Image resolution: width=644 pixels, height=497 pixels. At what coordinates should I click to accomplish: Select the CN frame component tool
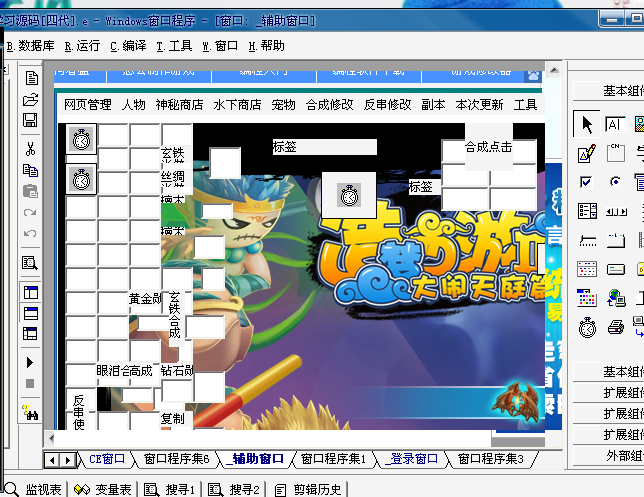[615, 153]
